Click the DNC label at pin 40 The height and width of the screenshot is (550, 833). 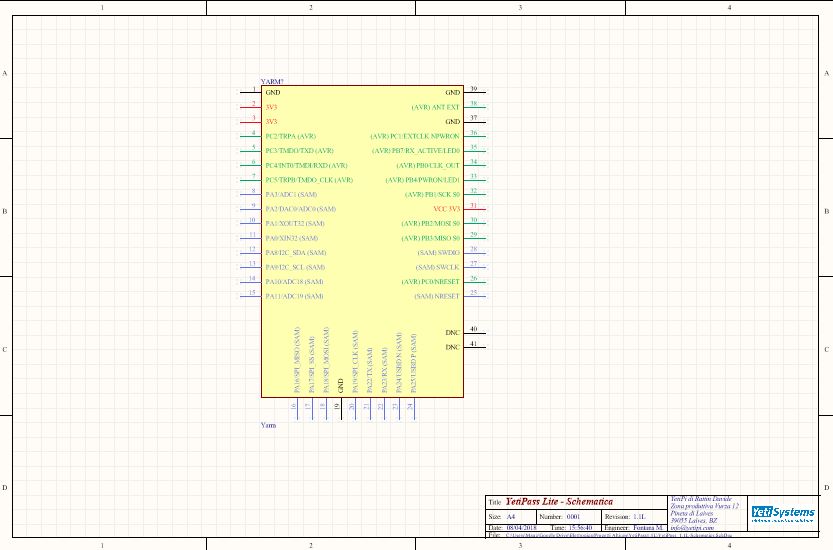pos(453,333)
